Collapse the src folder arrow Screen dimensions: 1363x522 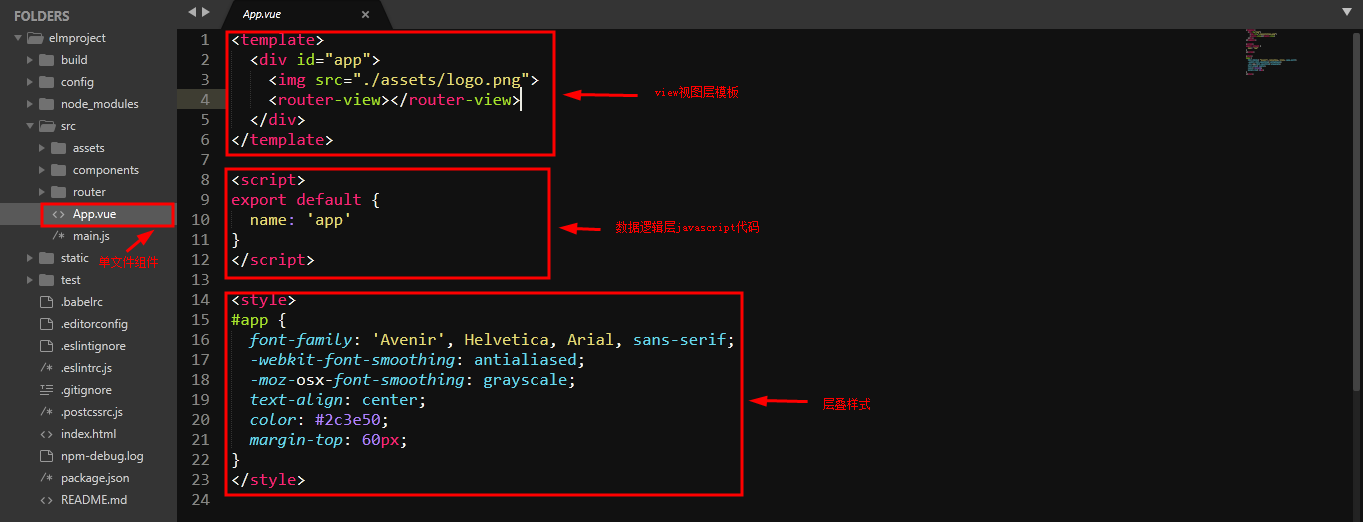30,126
